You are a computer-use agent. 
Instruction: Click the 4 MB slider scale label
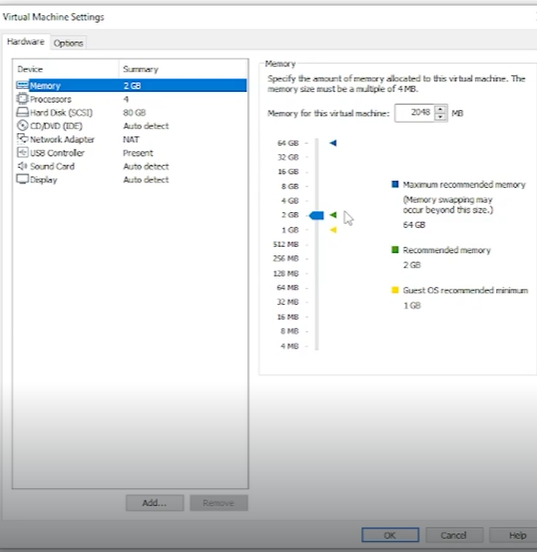tap(289, 346)
